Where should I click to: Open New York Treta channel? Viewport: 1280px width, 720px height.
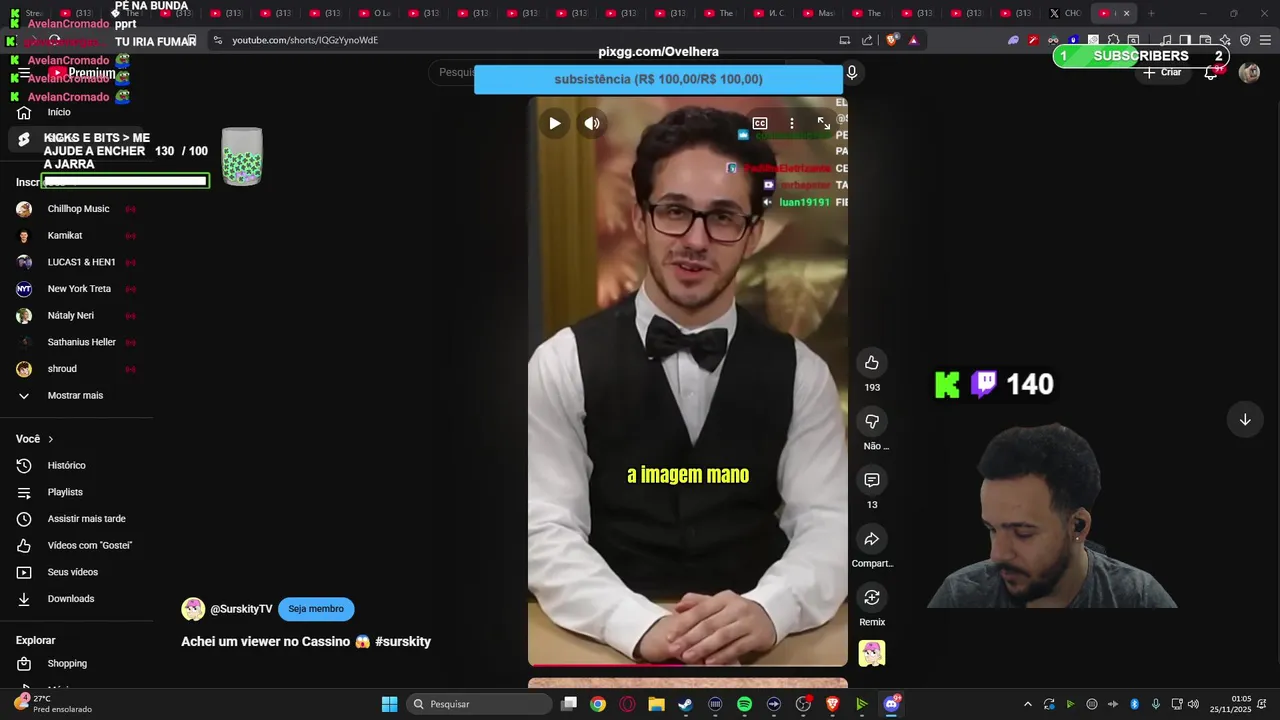pyautogui.click(x=77, y=289)
